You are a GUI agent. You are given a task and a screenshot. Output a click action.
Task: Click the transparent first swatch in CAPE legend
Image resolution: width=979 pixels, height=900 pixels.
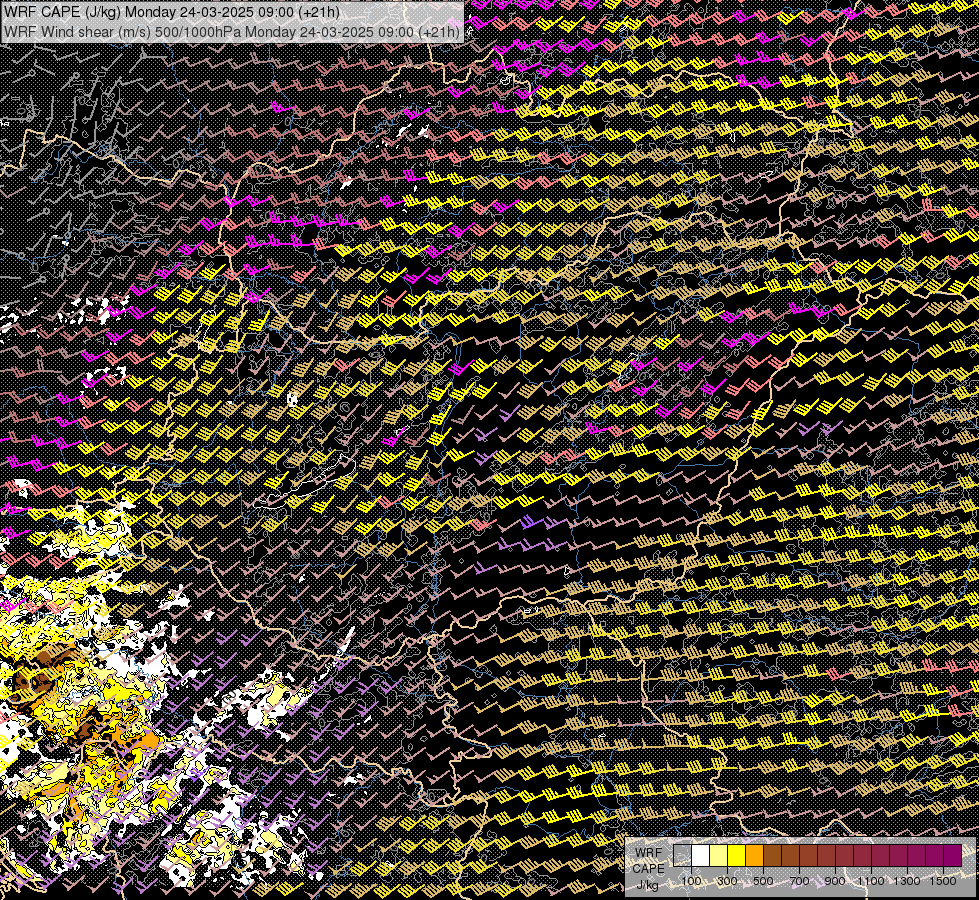(x=682, y=856)
